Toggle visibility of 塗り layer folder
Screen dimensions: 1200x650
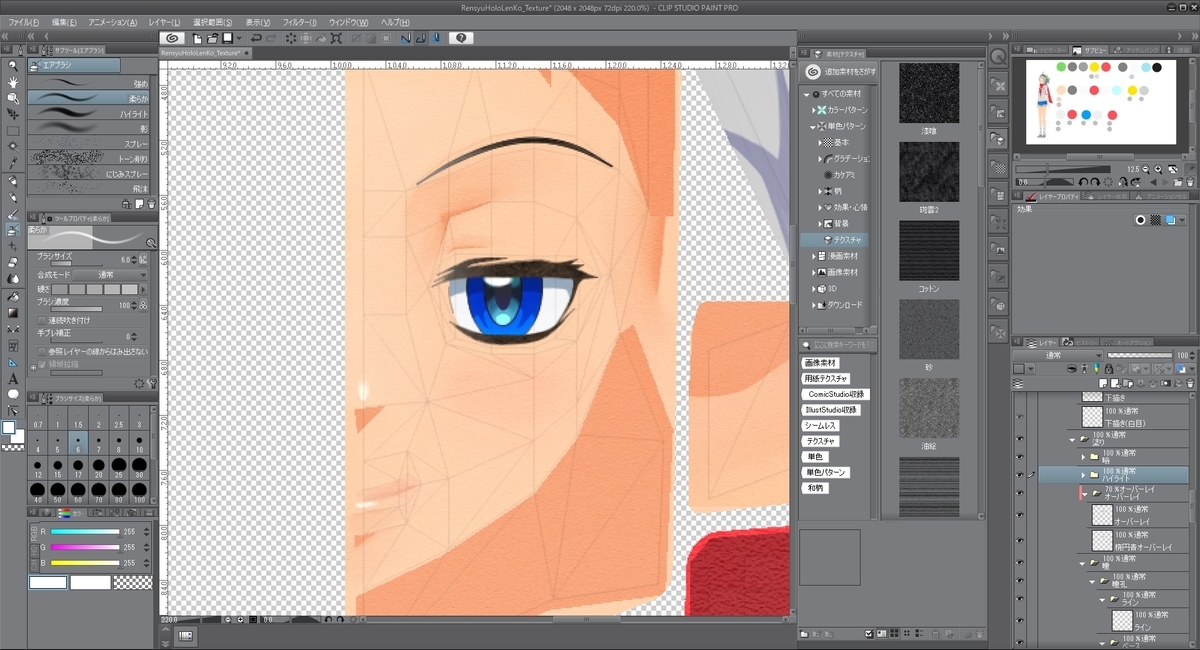click(1020, 438)
